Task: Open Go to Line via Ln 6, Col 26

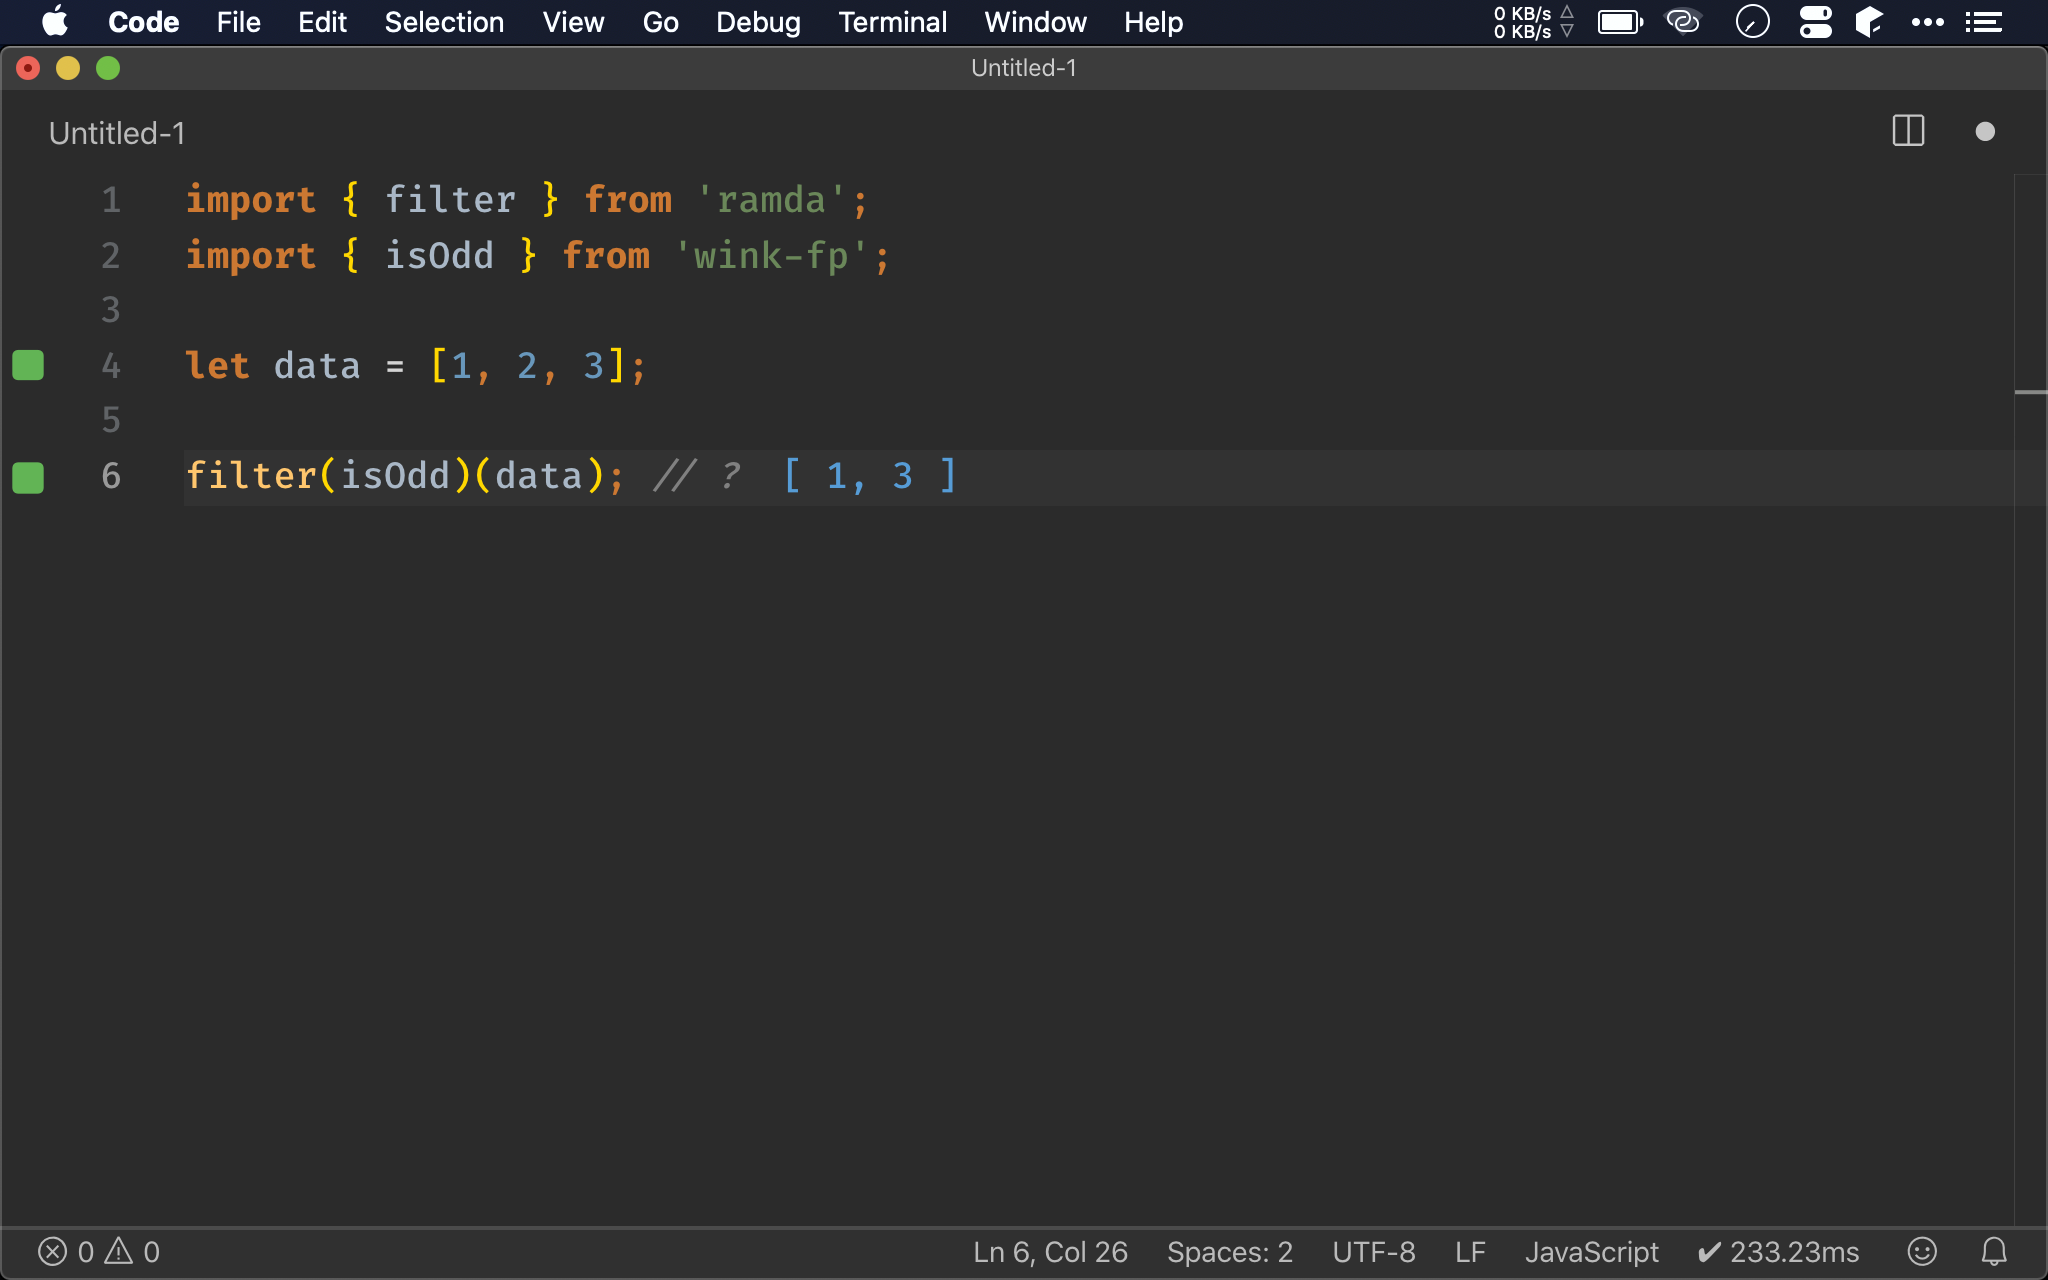Action: pyautogui.click(x=1050, y=1252)
